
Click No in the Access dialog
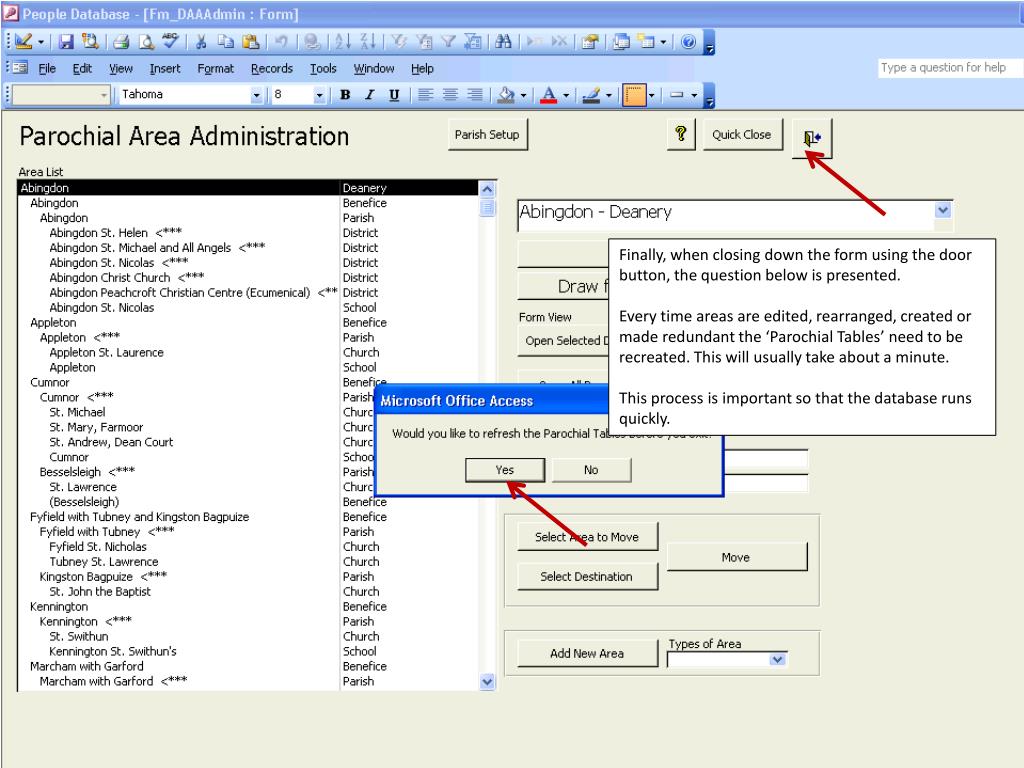click(591, 470)
